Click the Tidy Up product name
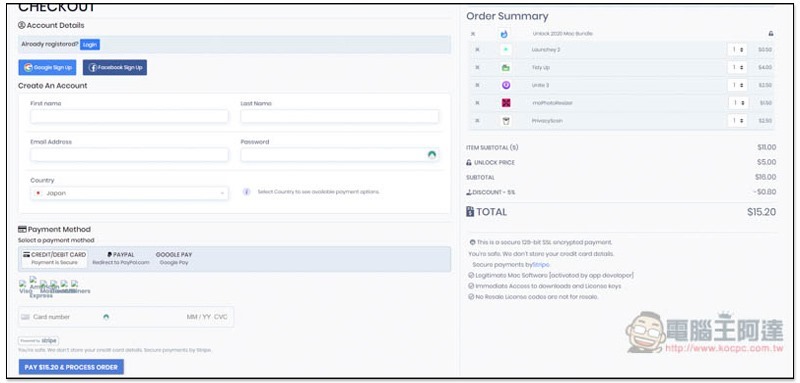Image resolution: width=800 pixels, height=383 pixels. (x=540, y=67)
